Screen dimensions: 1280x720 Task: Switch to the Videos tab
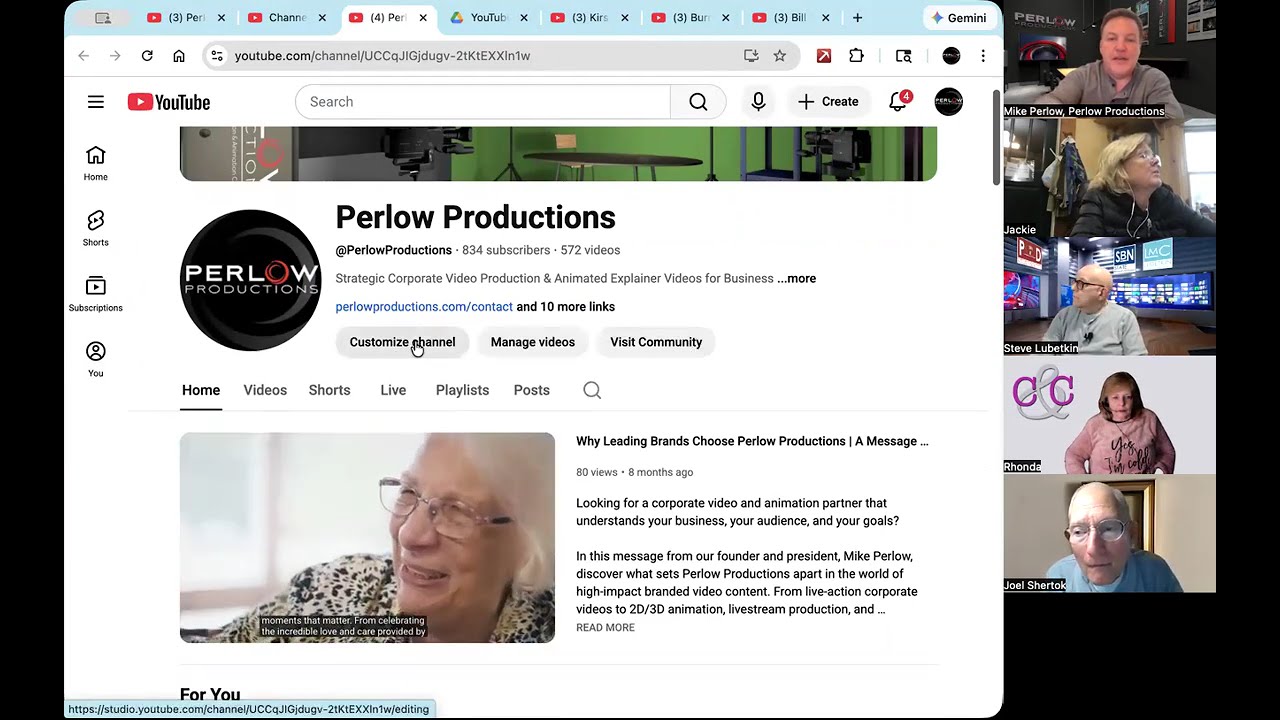pos(265,390)
